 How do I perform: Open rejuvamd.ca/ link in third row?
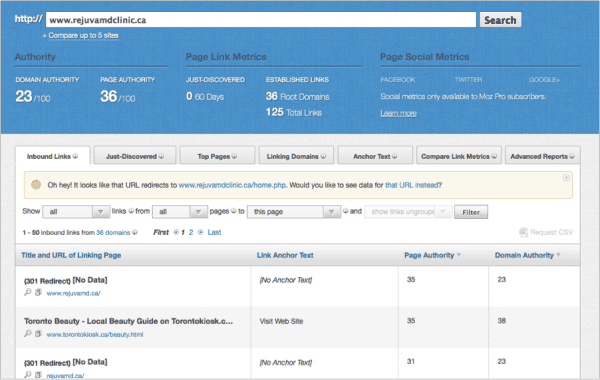pyautogui.click(x=65, y=376)
